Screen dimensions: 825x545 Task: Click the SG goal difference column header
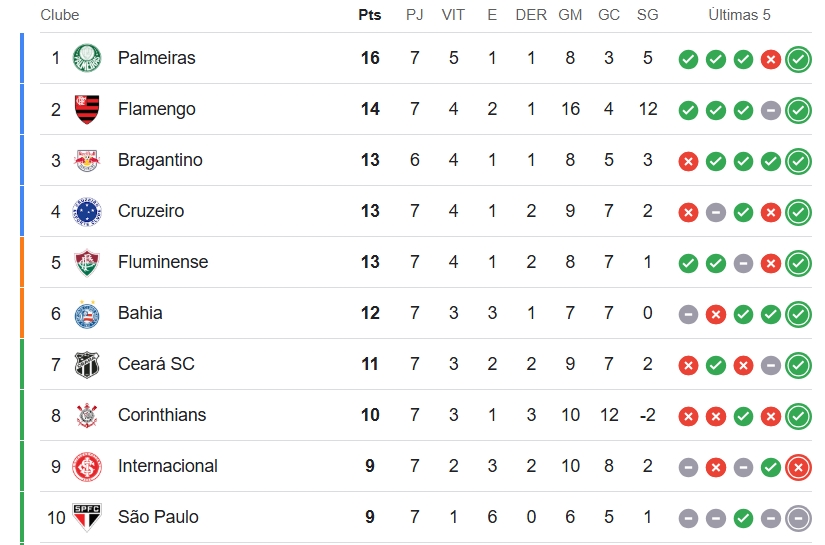648,15
